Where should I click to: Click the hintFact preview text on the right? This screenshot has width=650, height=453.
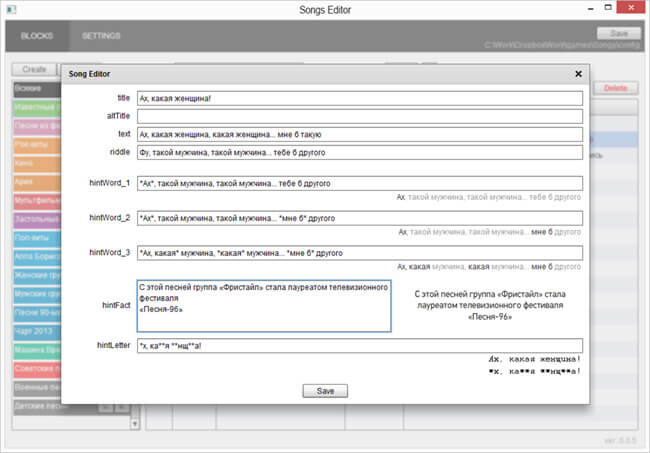pos(490,305)
